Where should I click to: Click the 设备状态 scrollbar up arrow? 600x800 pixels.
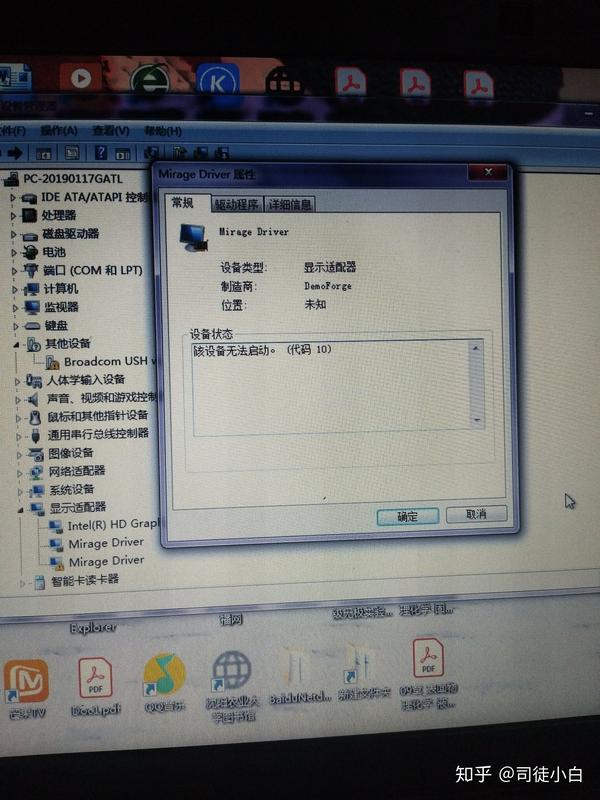click(x=476, y=348)
